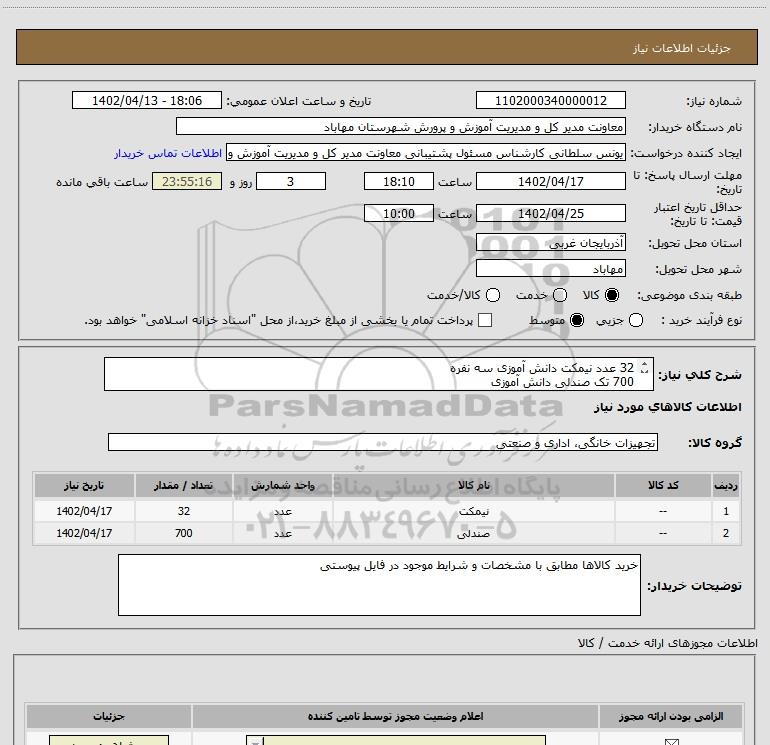Screen dimensions: 770x745
Task: Select the کالا/خدمت radio button
Action: pyautogui.click(x=493, y=295)
